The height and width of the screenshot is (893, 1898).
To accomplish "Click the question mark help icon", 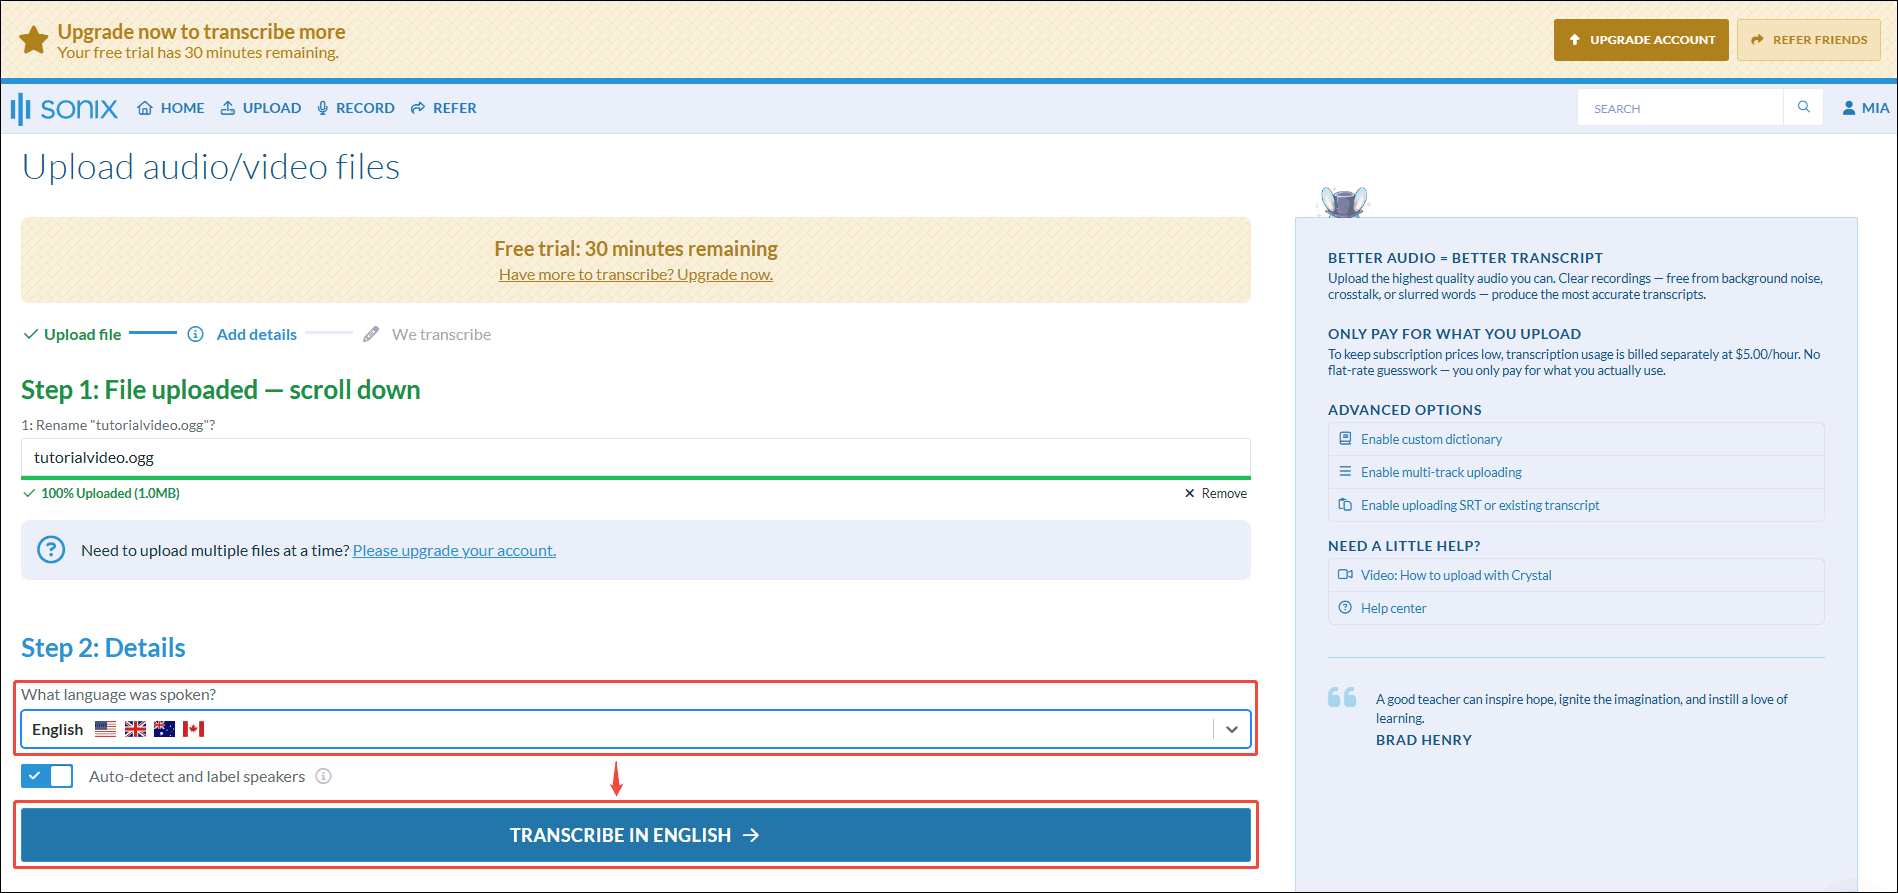I will pos(51,550).
